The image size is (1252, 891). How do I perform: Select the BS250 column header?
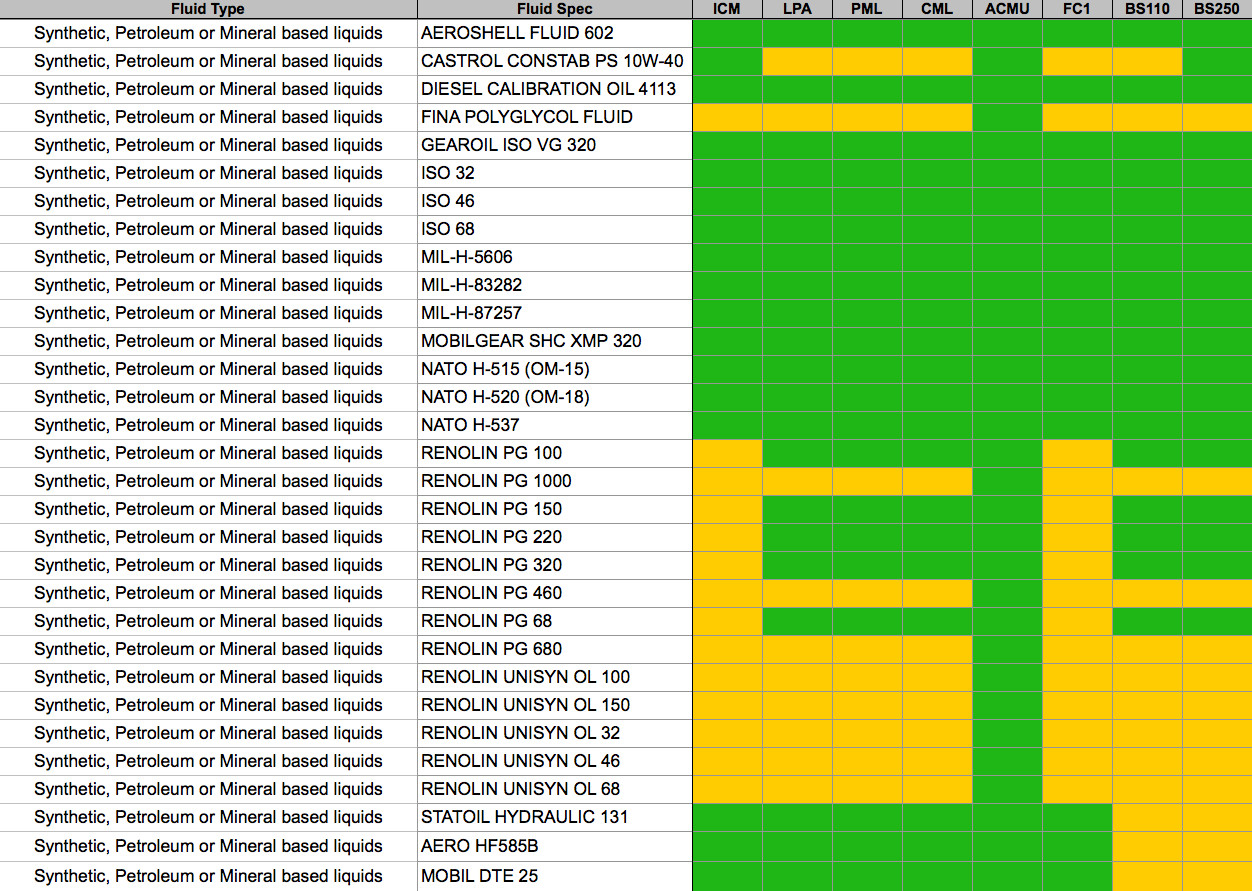(1217, 9)
